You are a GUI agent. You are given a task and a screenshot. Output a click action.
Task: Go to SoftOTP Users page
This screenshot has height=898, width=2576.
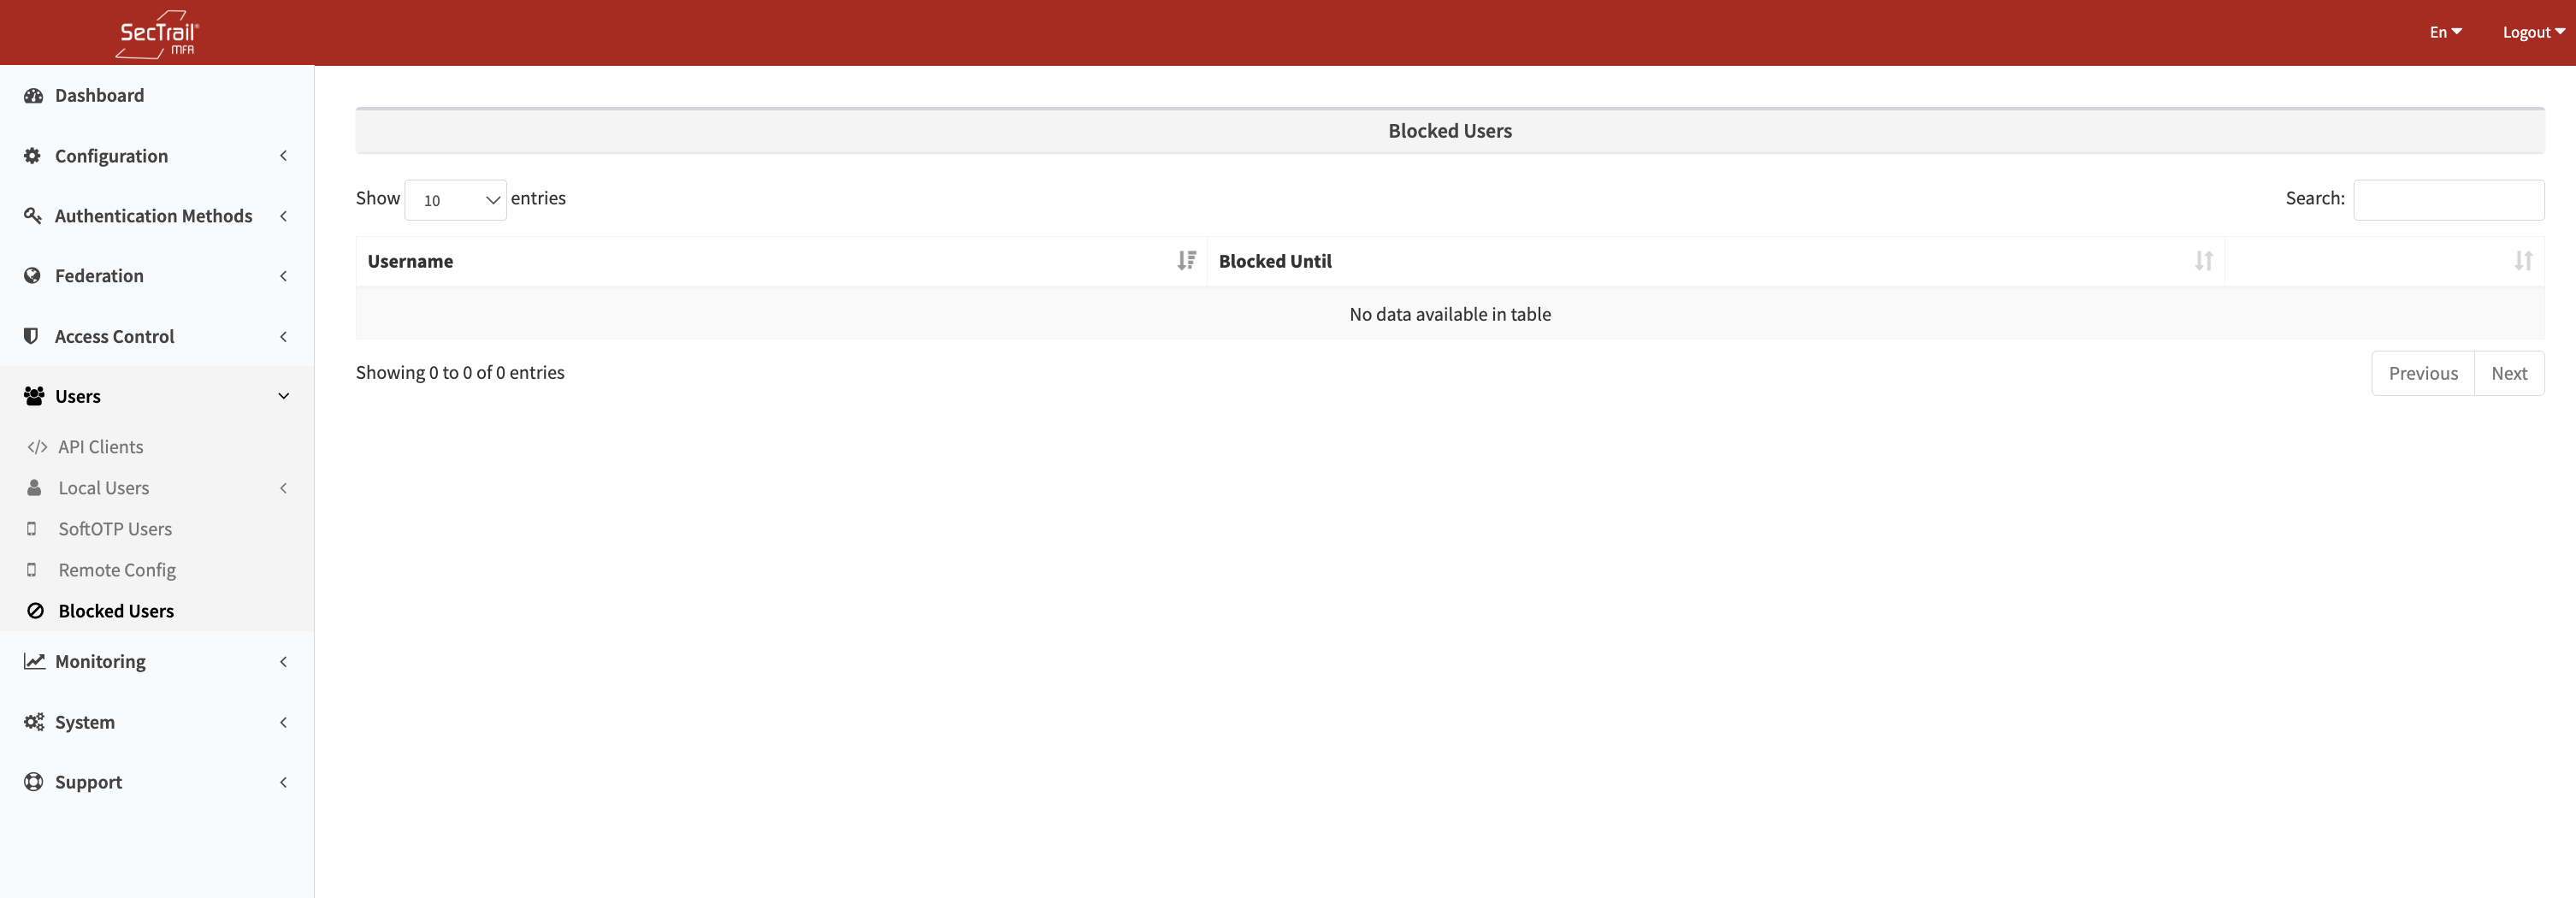(114, 529)
